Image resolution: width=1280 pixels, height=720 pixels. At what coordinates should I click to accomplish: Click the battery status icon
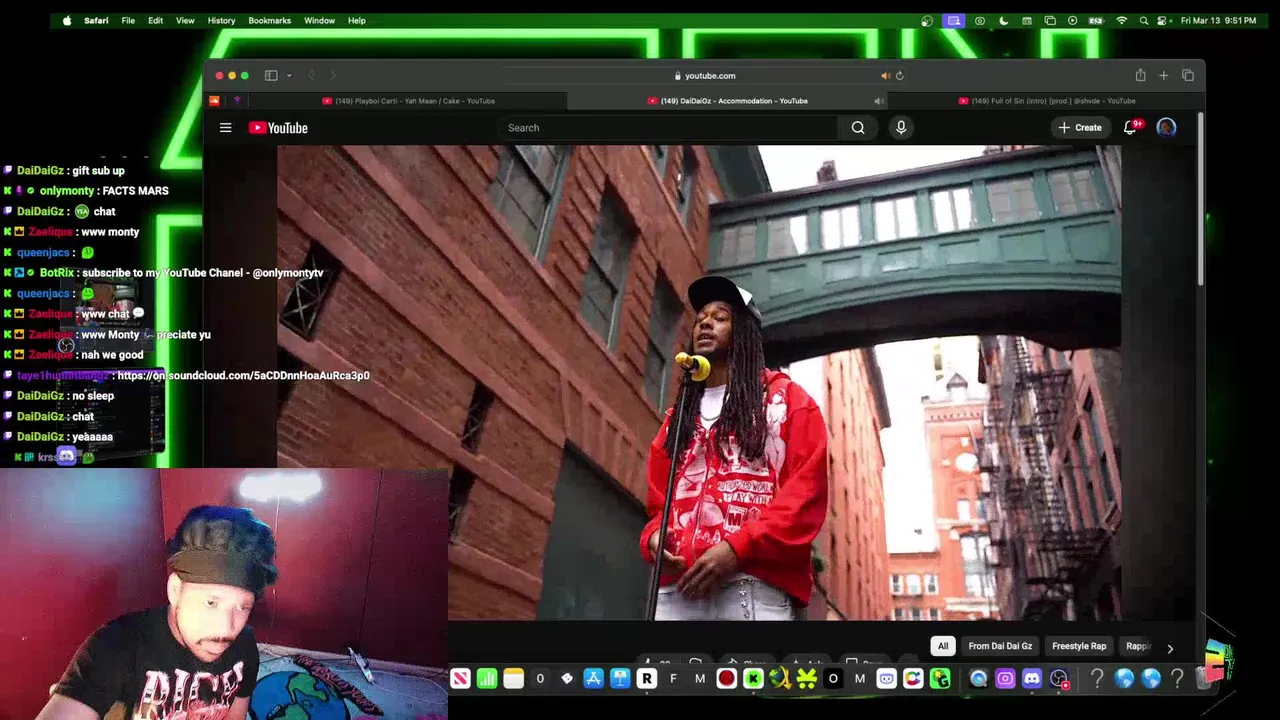pos(1096,20)
